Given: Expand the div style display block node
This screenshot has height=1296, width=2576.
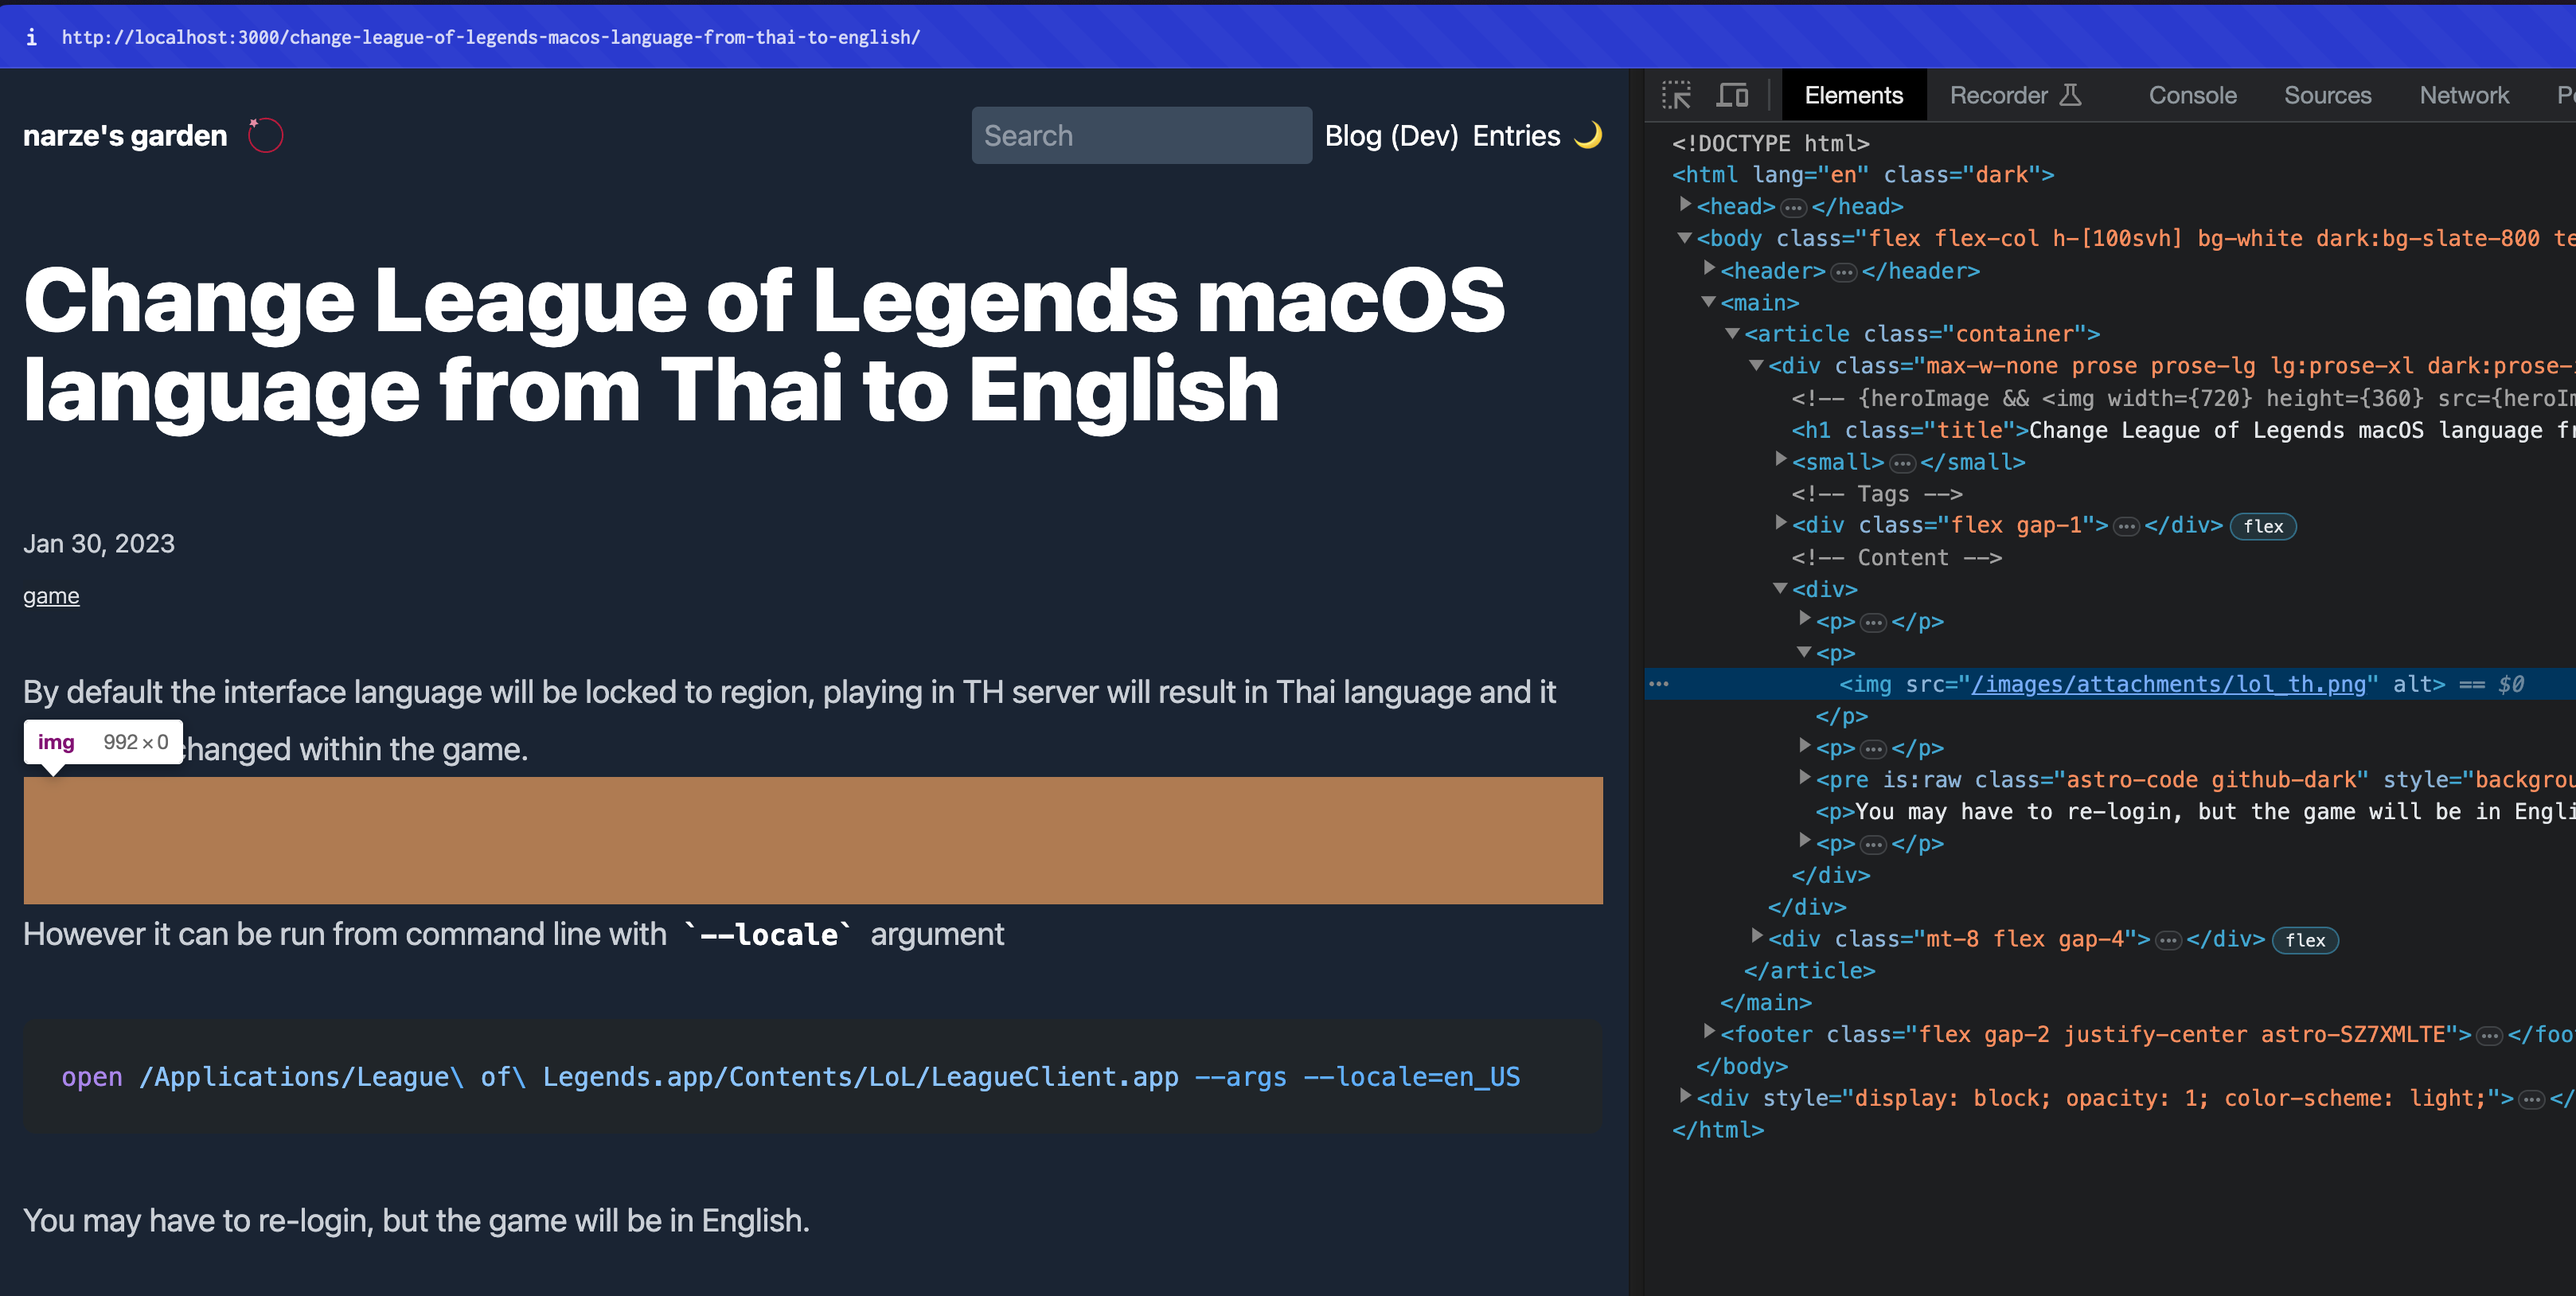Looking at the screenshot, I should coord(1685,1096).
